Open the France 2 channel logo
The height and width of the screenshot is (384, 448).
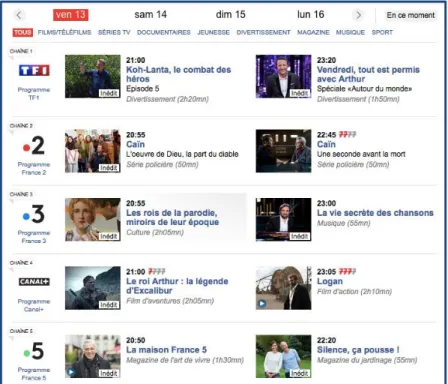(34, 146)
